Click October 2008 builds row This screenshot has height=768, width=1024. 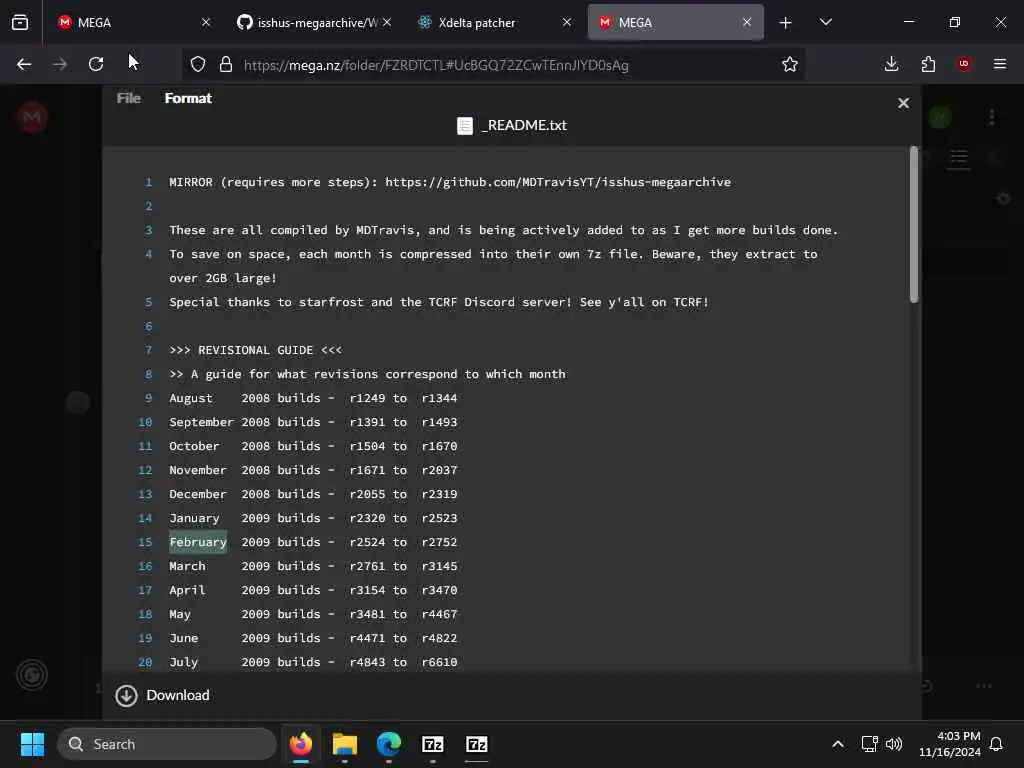313,446
